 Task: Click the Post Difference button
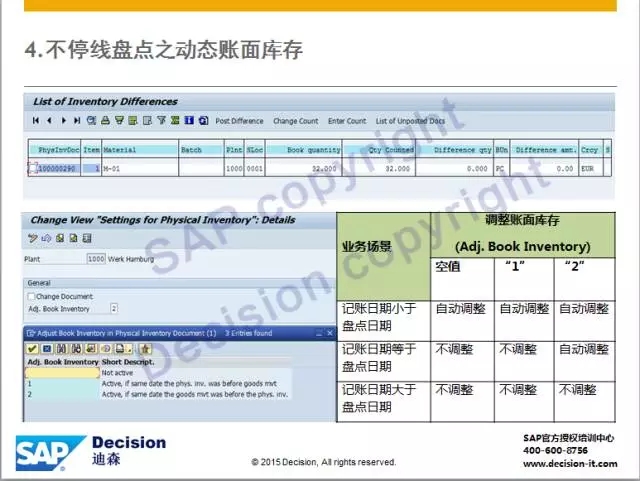239,121
